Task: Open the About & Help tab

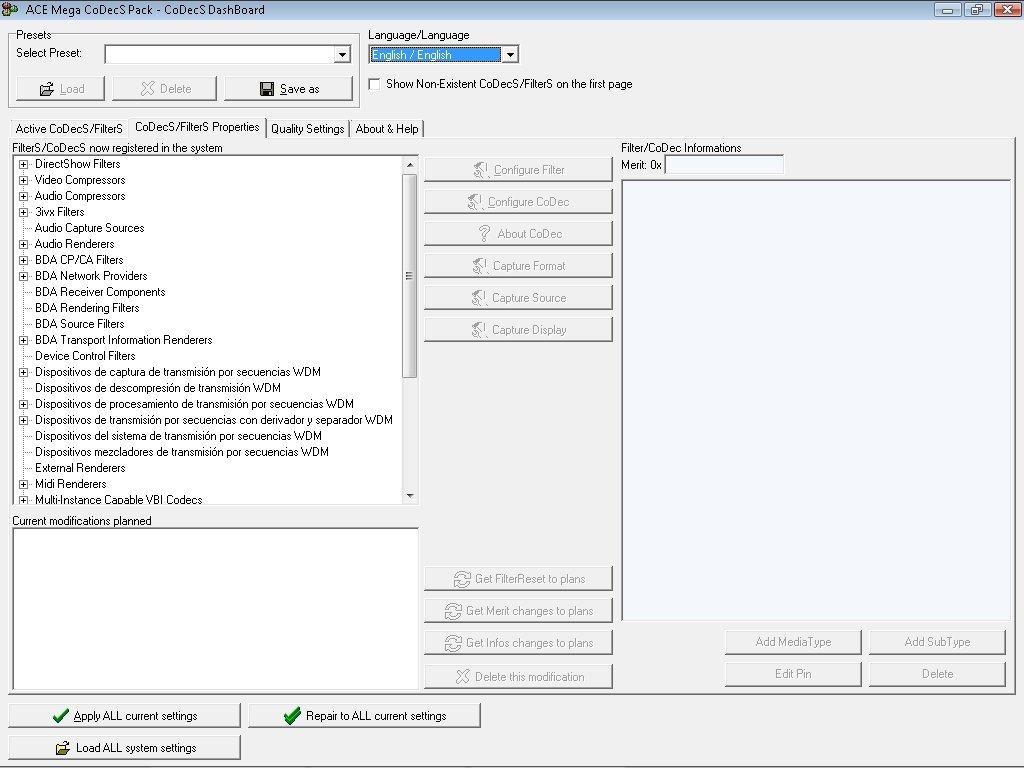Action: click(x=387, y=129)
